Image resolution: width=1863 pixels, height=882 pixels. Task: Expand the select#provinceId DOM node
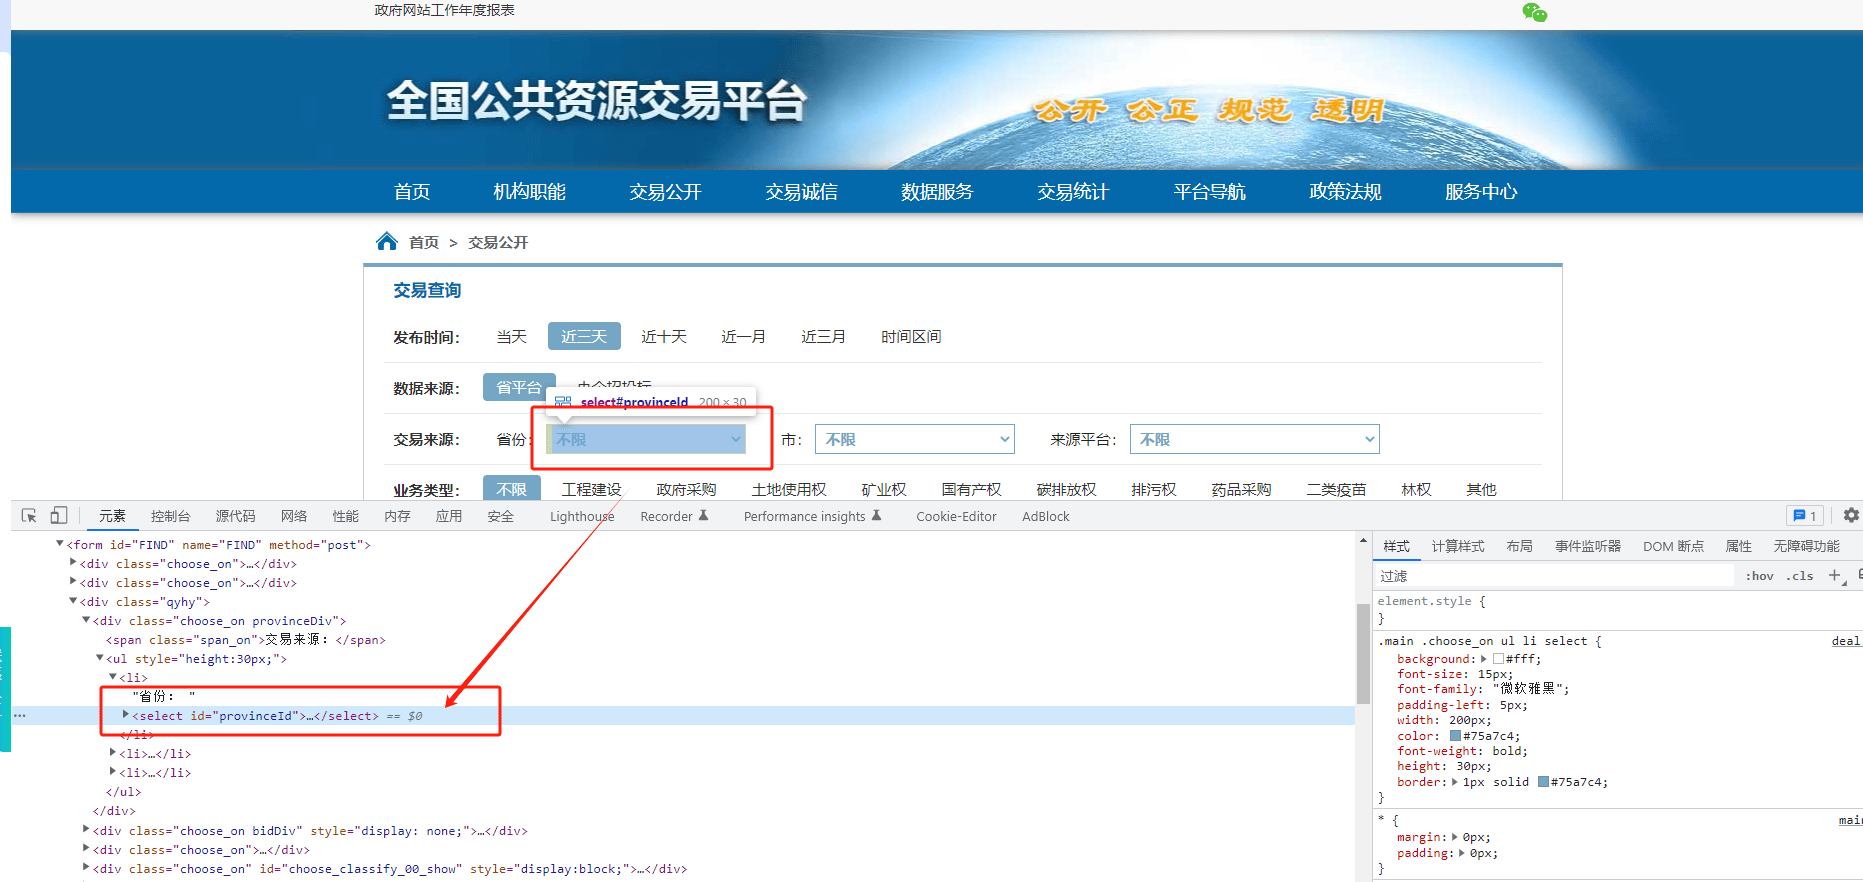coord(125,715)
